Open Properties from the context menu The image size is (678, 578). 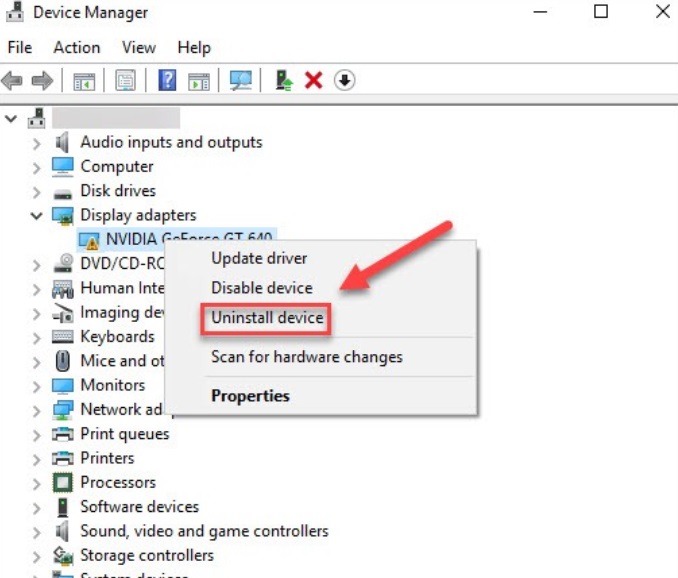(250, 396)
